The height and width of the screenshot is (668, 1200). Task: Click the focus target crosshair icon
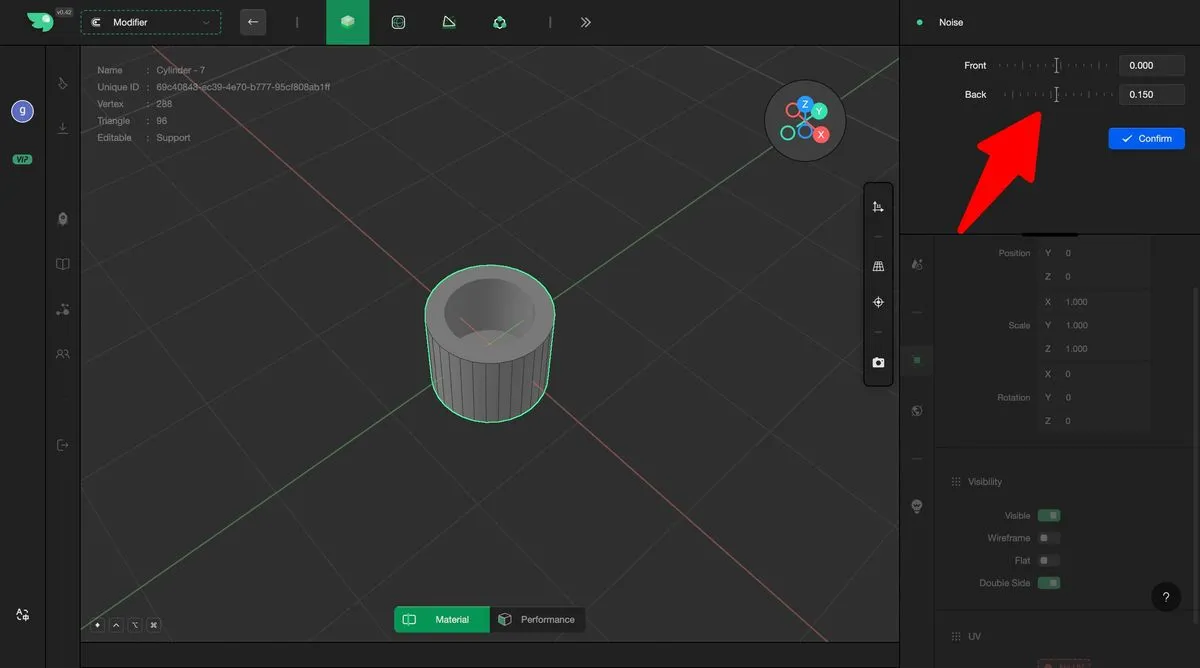[x=878, y=302]
